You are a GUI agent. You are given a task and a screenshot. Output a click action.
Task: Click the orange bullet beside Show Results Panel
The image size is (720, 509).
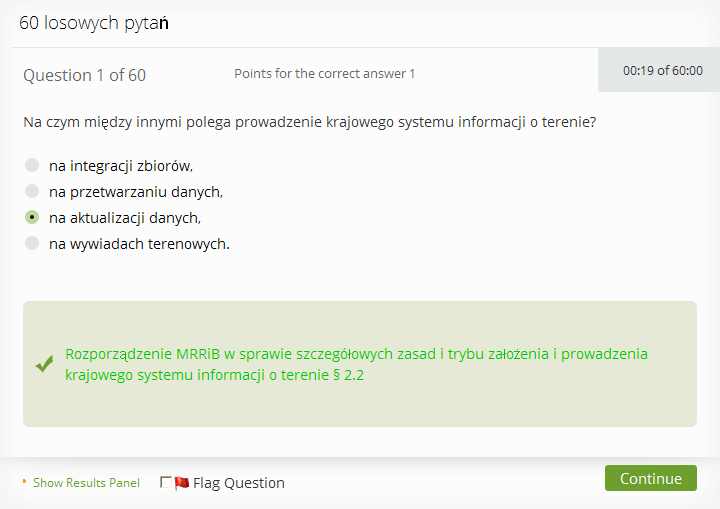click(x=24, y=481)
